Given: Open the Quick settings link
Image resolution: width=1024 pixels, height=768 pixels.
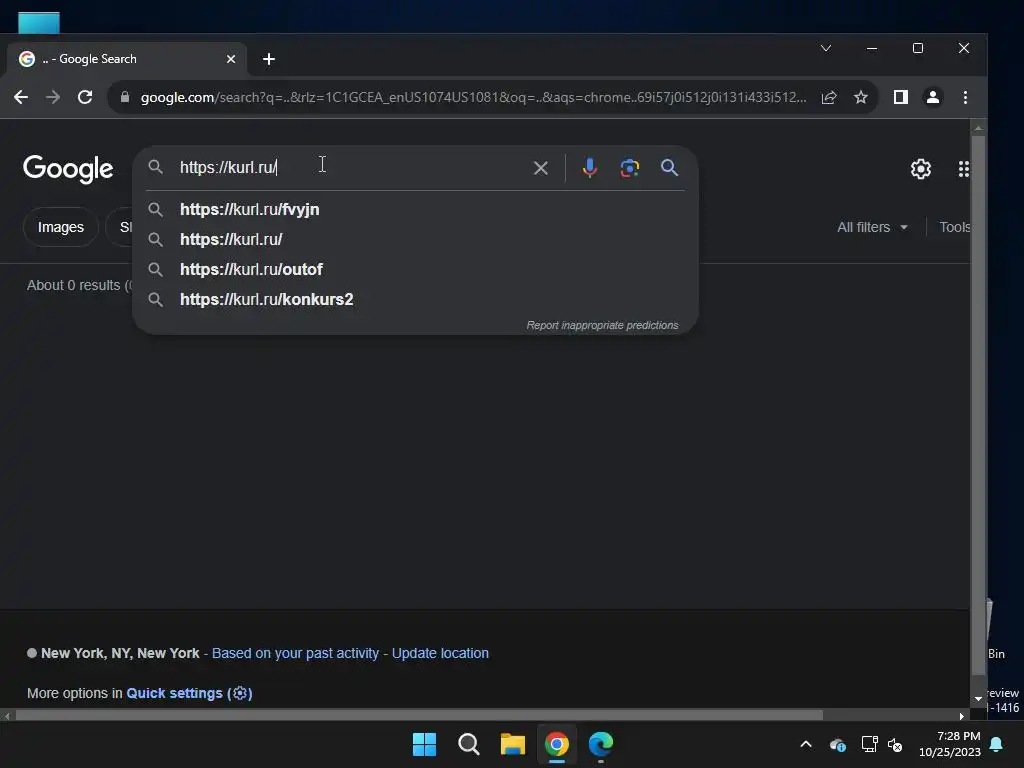Looking at the screenshot, I should click(189, 693).
